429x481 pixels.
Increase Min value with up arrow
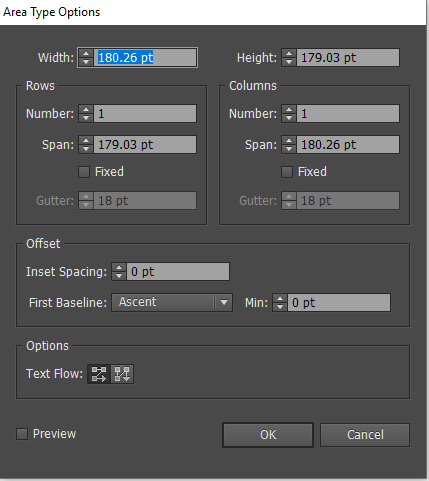click(280, 298)
